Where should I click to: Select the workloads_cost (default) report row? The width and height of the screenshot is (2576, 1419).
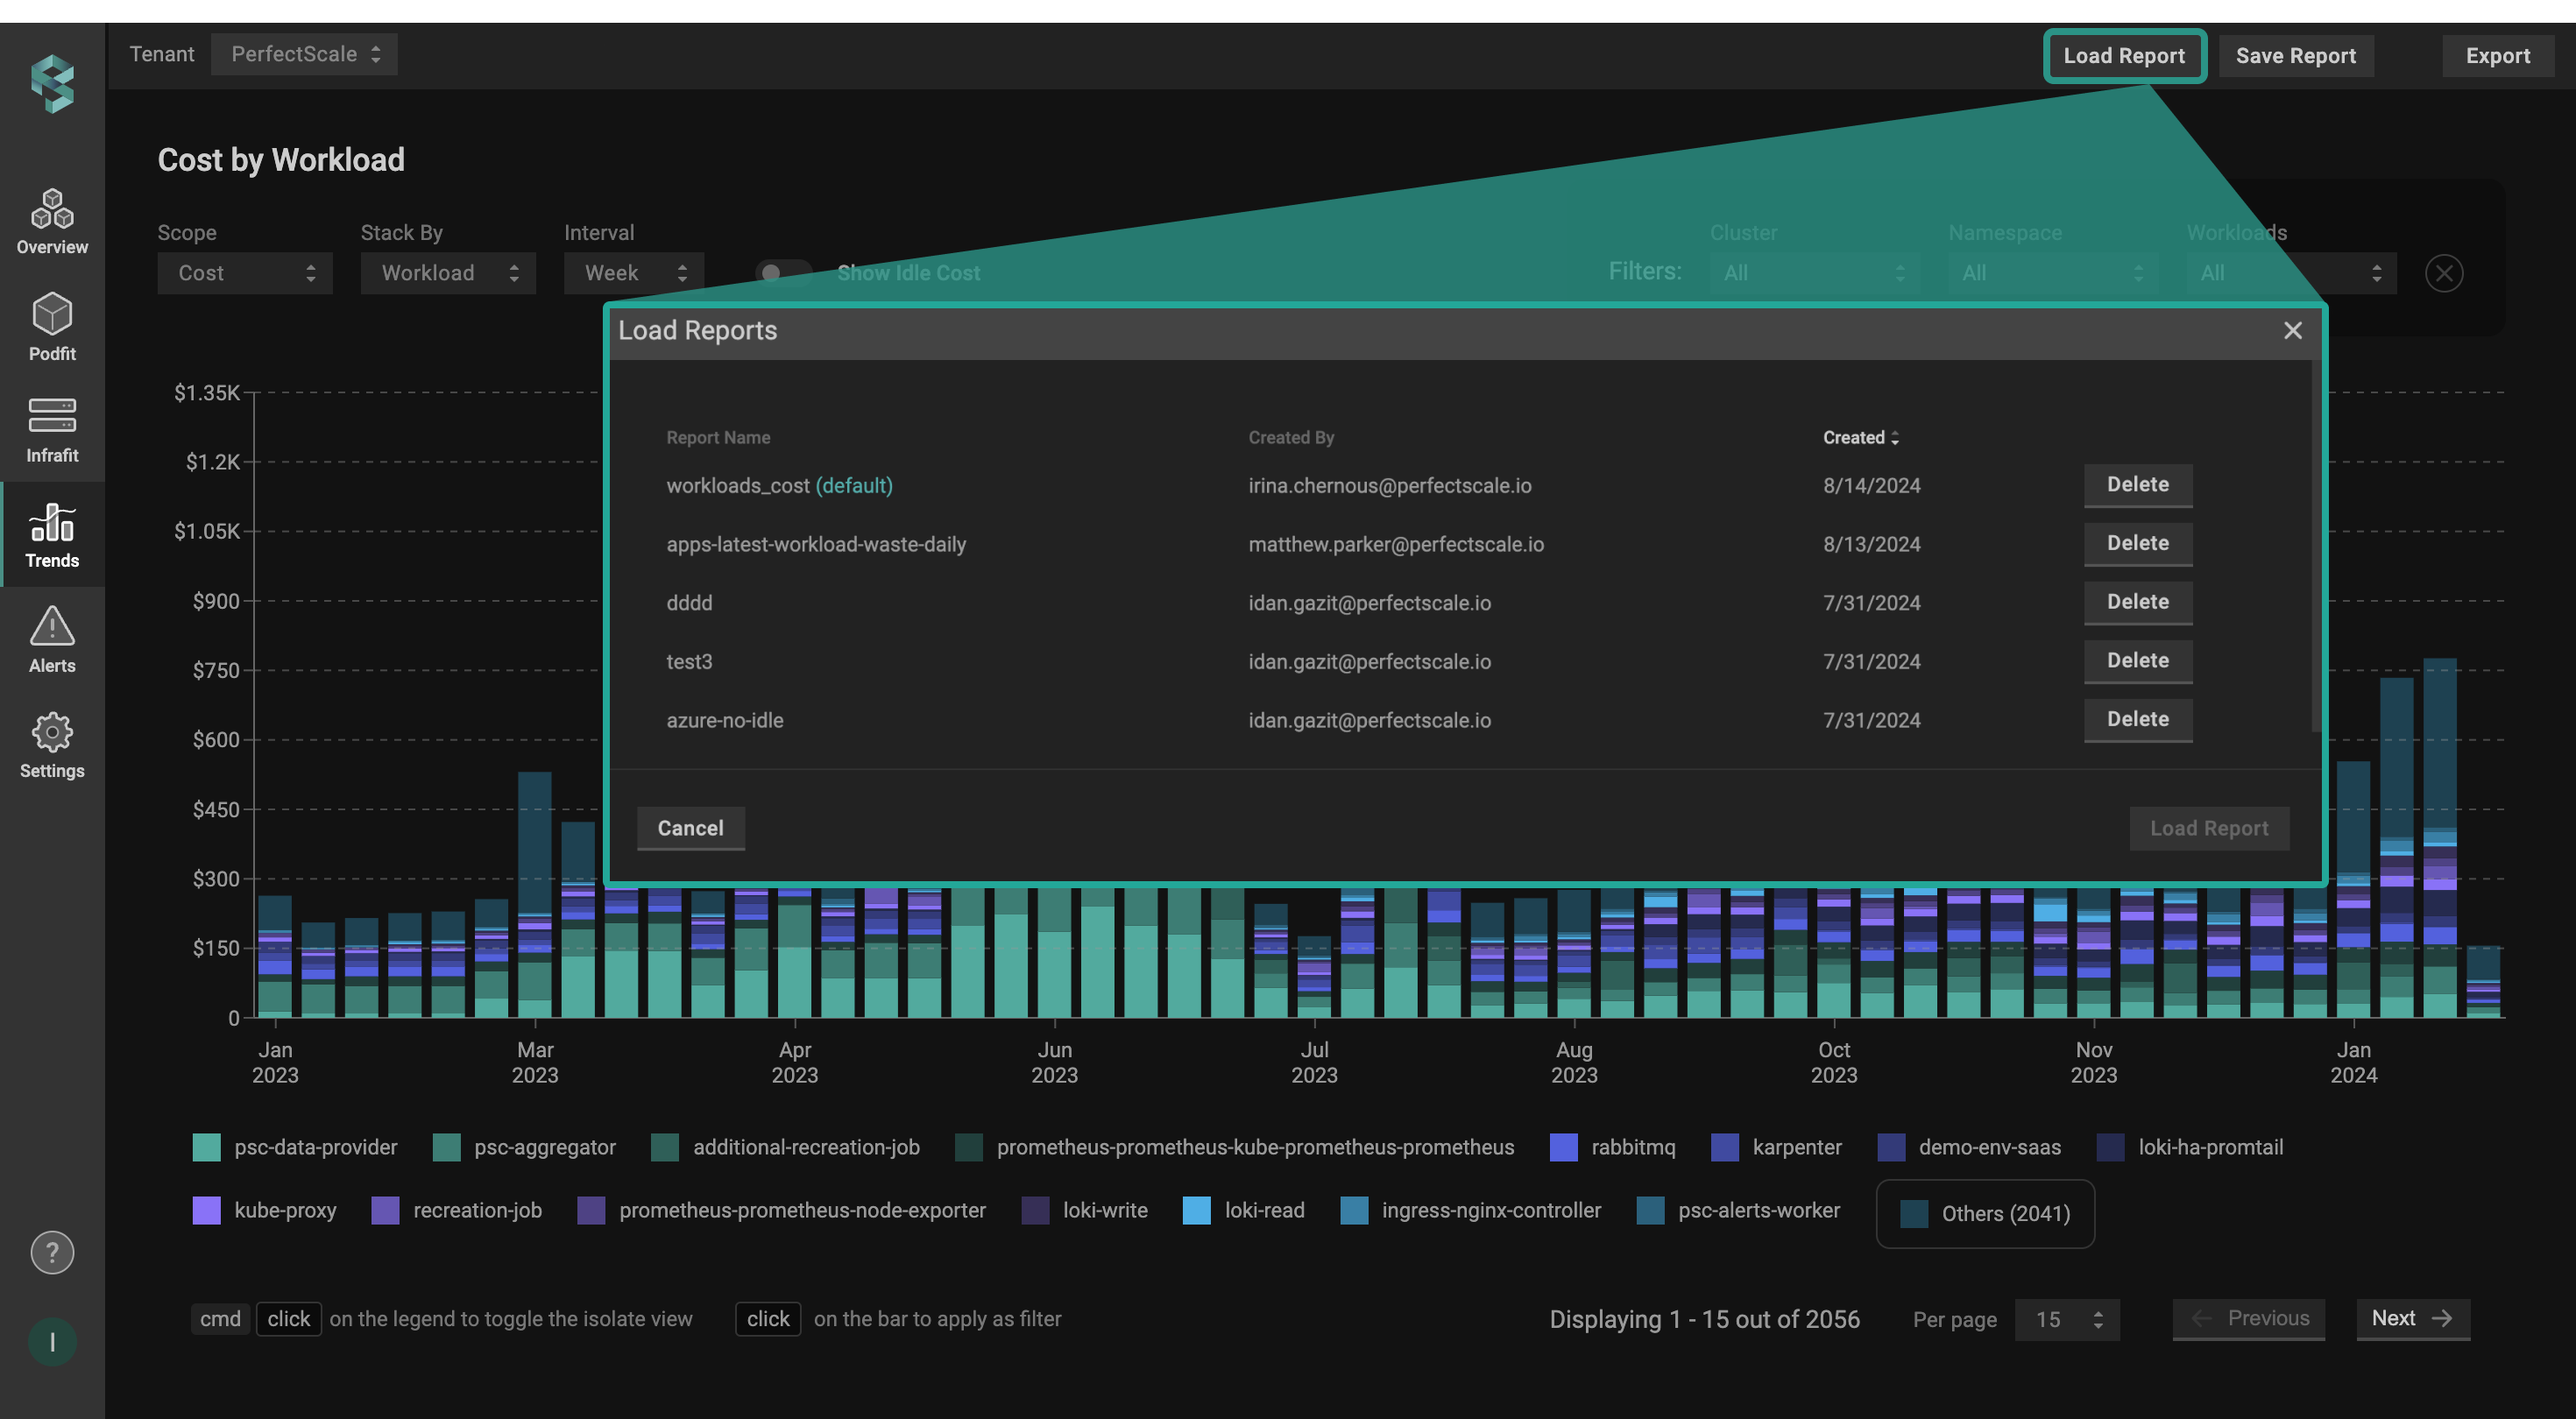(779, 485)
